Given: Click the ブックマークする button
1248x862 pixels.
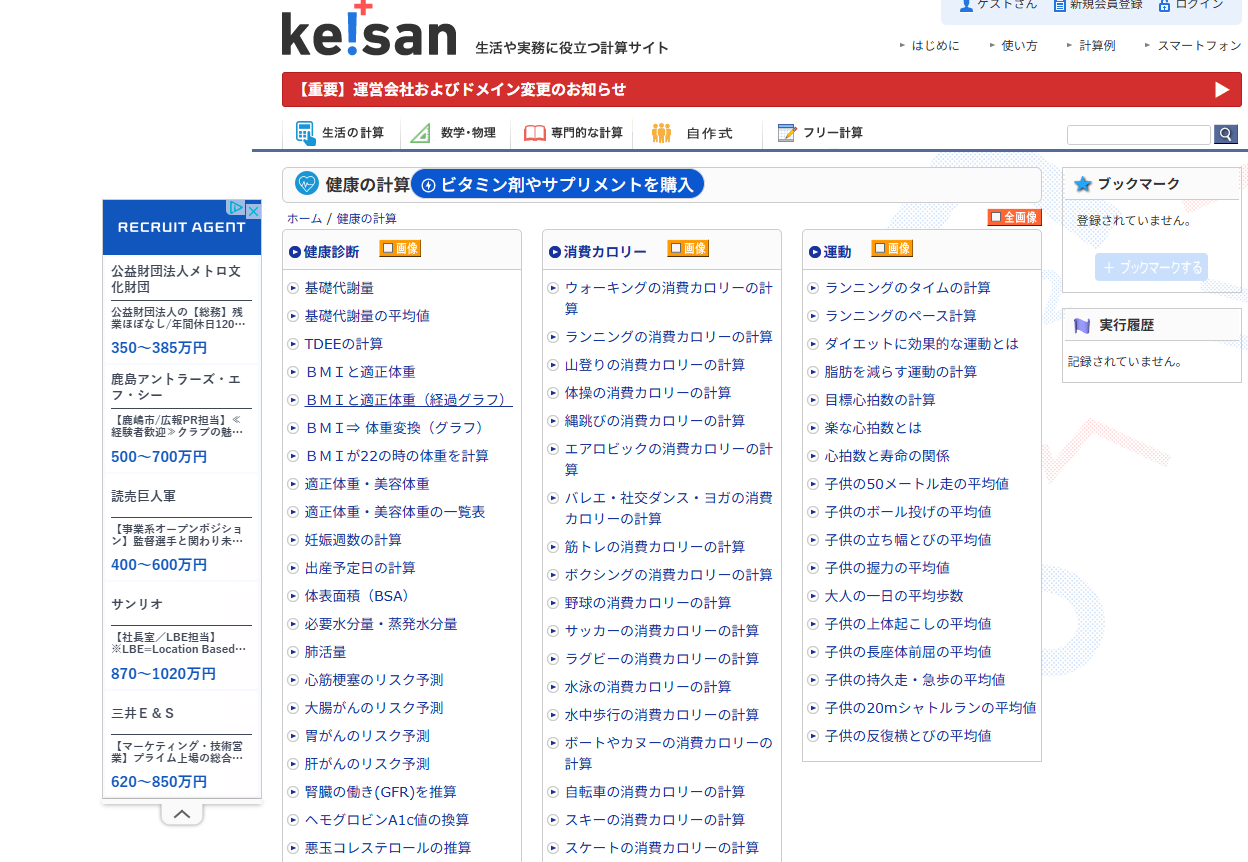Looking at the screenshot, I should [x=1151, y=267].
